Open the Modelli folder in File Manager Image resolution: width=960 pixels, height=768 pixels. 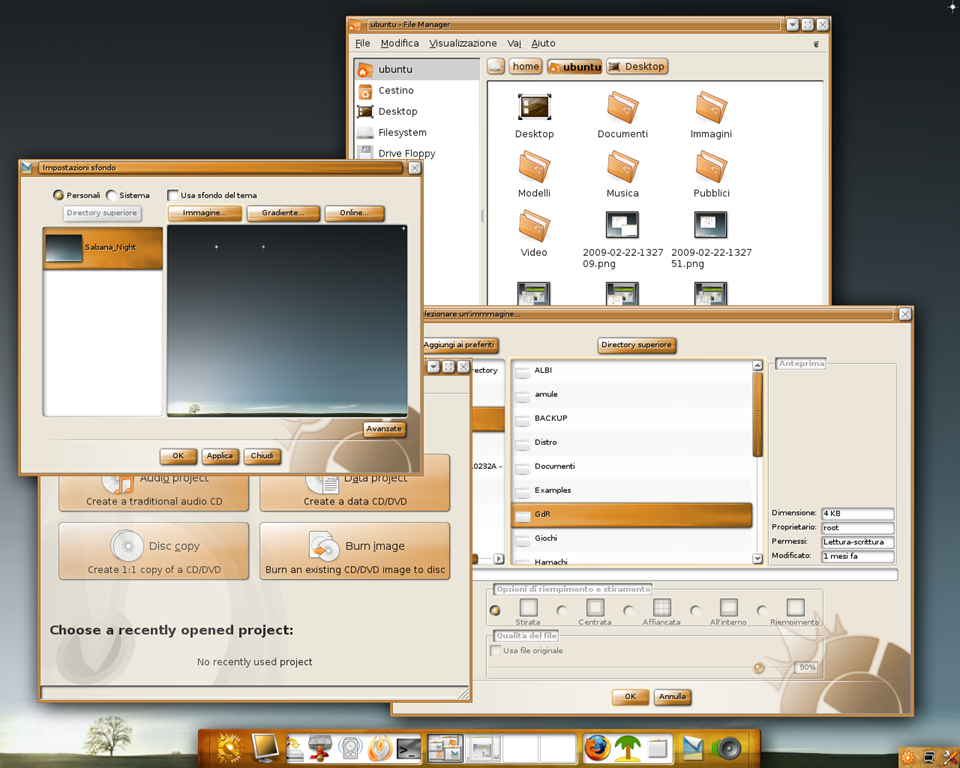534,175
